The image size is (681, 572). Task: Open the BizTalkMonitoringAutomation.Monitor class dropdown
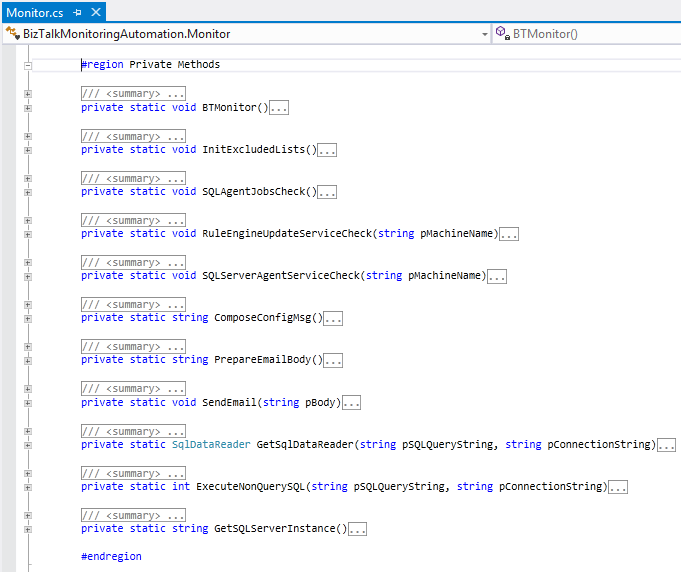click(485, 34)
